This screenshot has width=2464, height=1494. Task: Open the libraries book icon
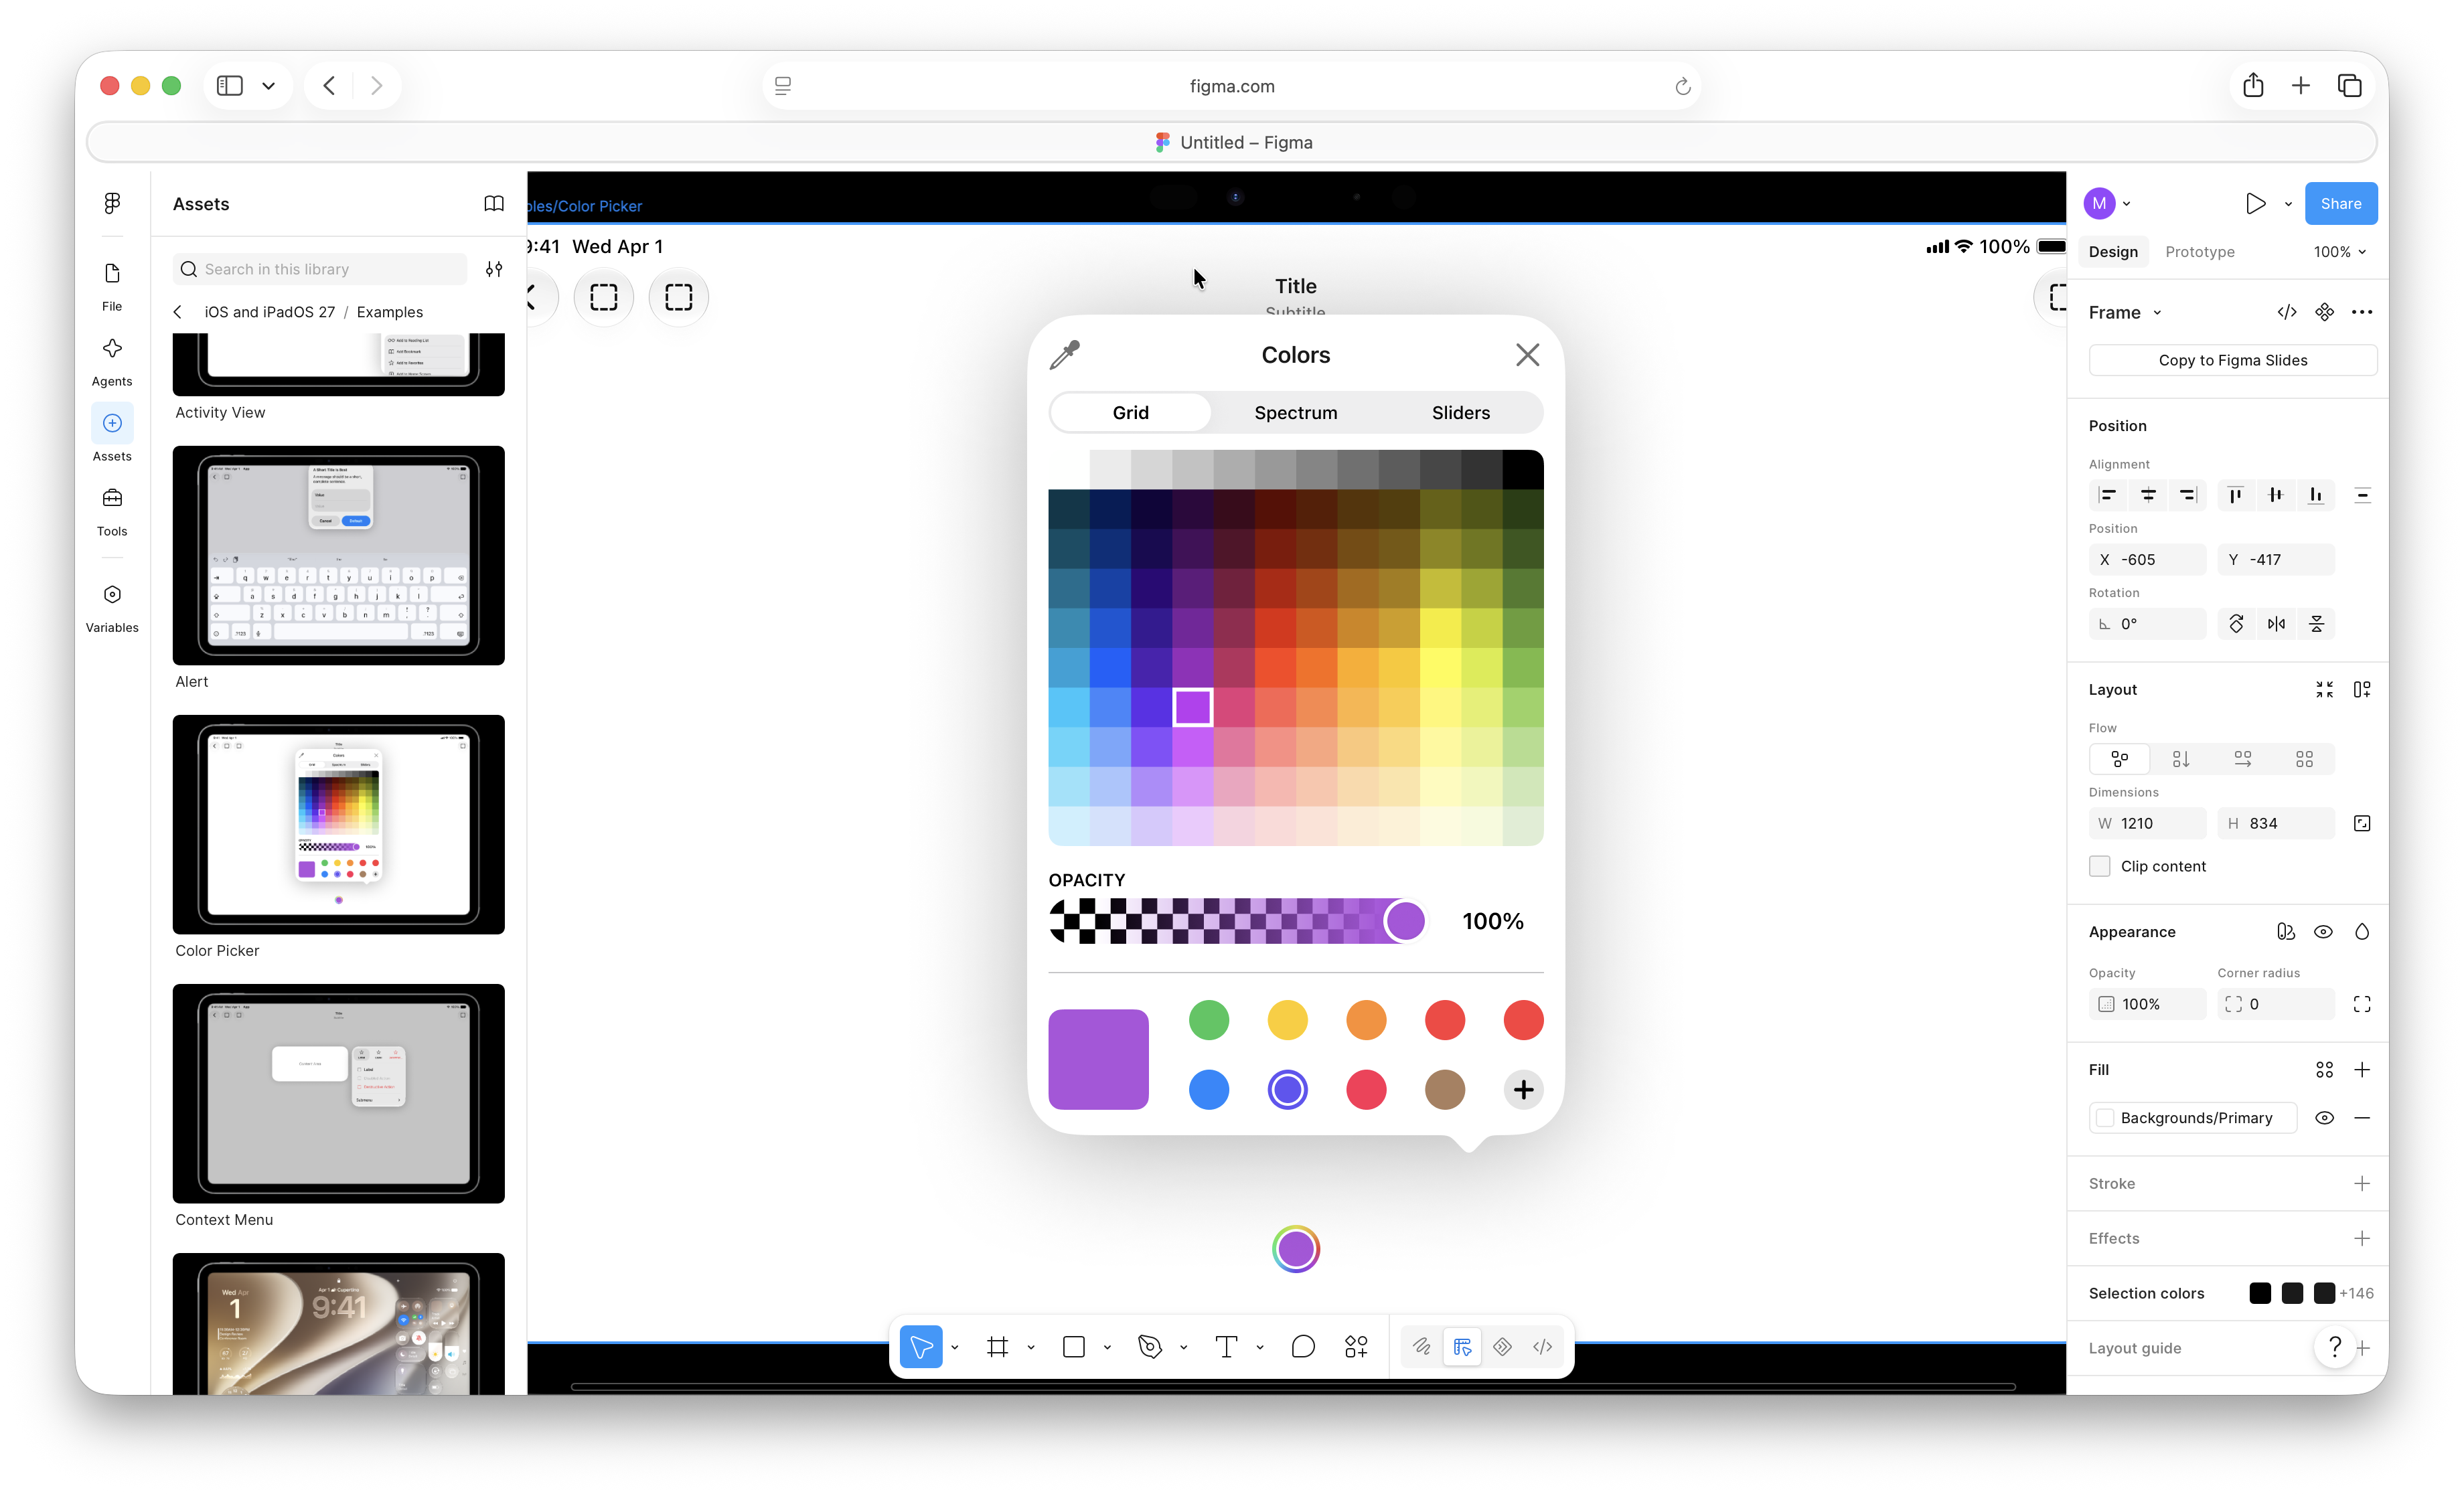[x=494, y=203]
